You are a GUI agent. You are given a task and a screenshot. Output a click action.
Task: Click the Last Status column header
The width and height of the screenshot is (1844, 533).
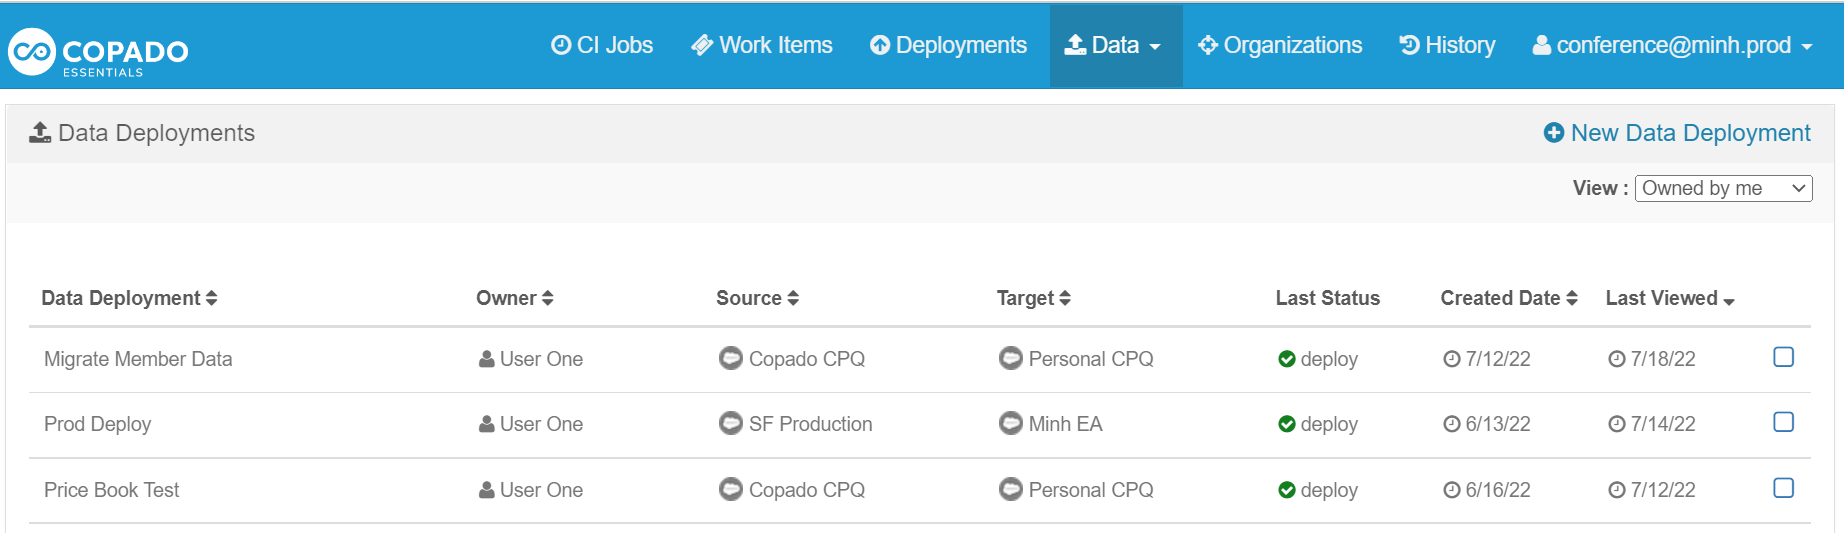[x=1327, y=298]
